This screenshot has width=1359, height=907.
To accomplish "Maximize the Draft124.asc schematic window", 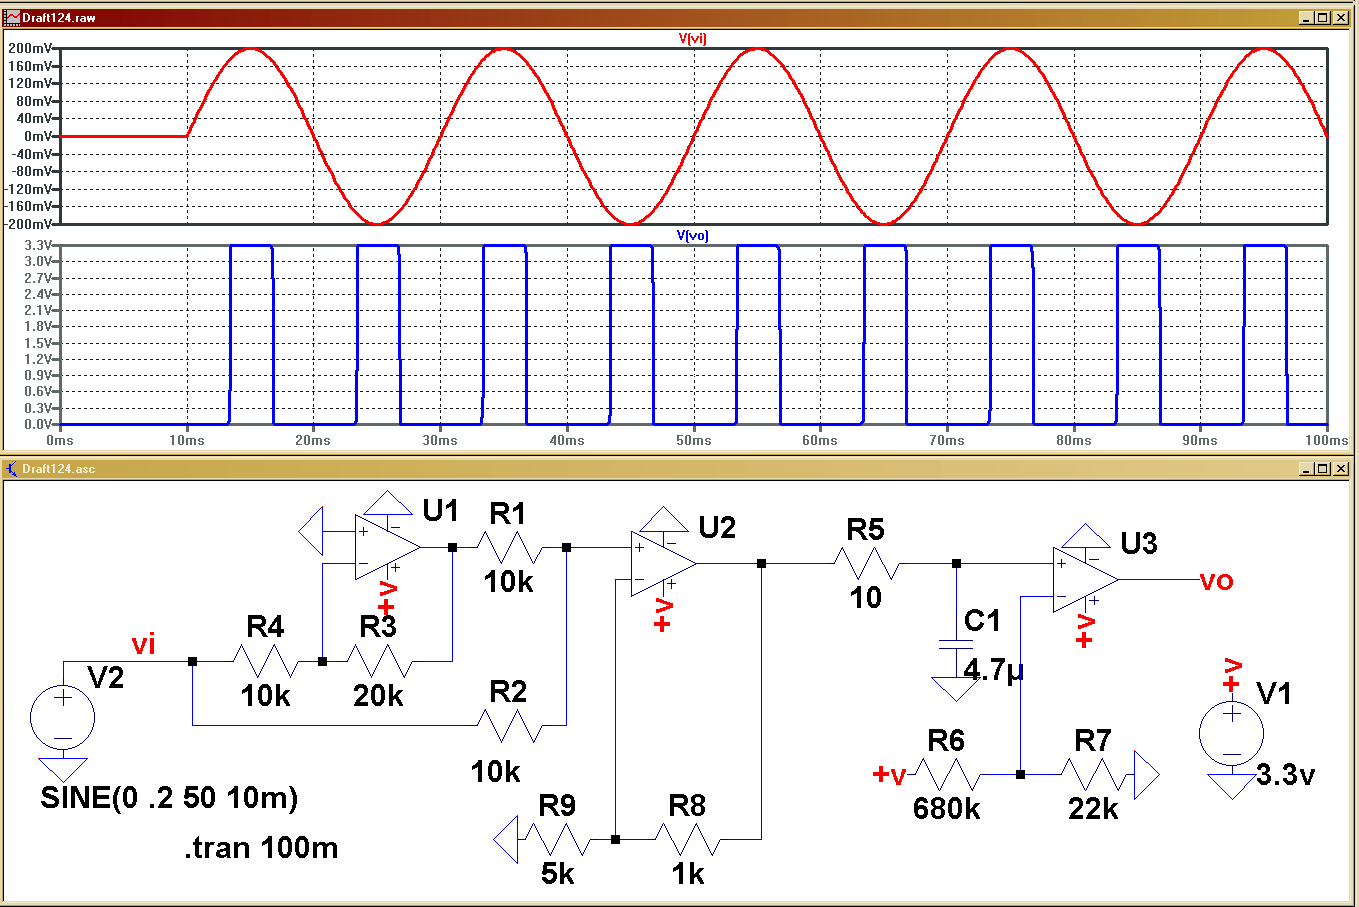I will (x=1323, y=468).
